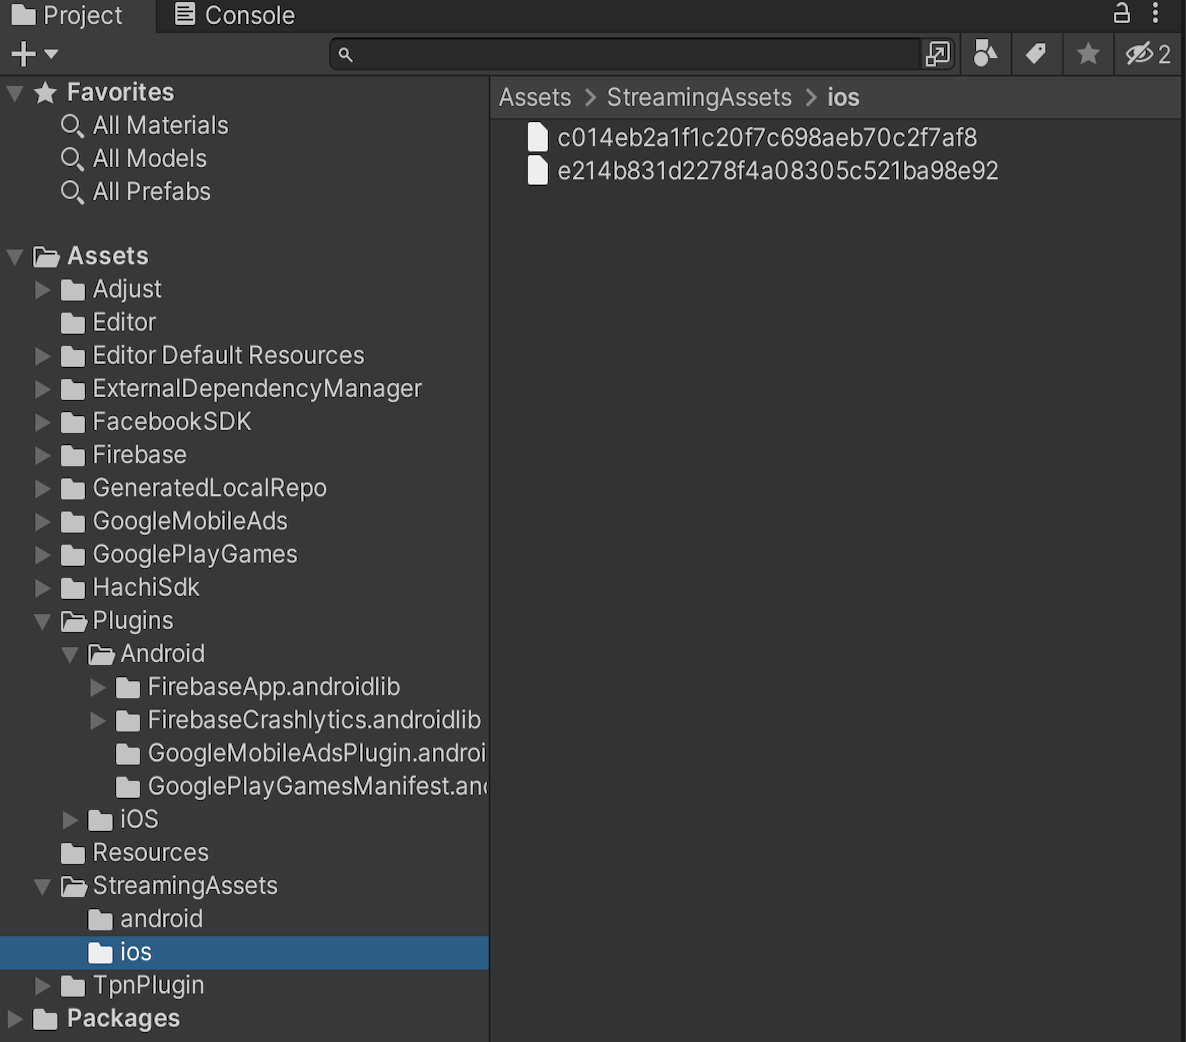Click the Save search star icon
The image size is (1186, 1042).
[1088, 54]
